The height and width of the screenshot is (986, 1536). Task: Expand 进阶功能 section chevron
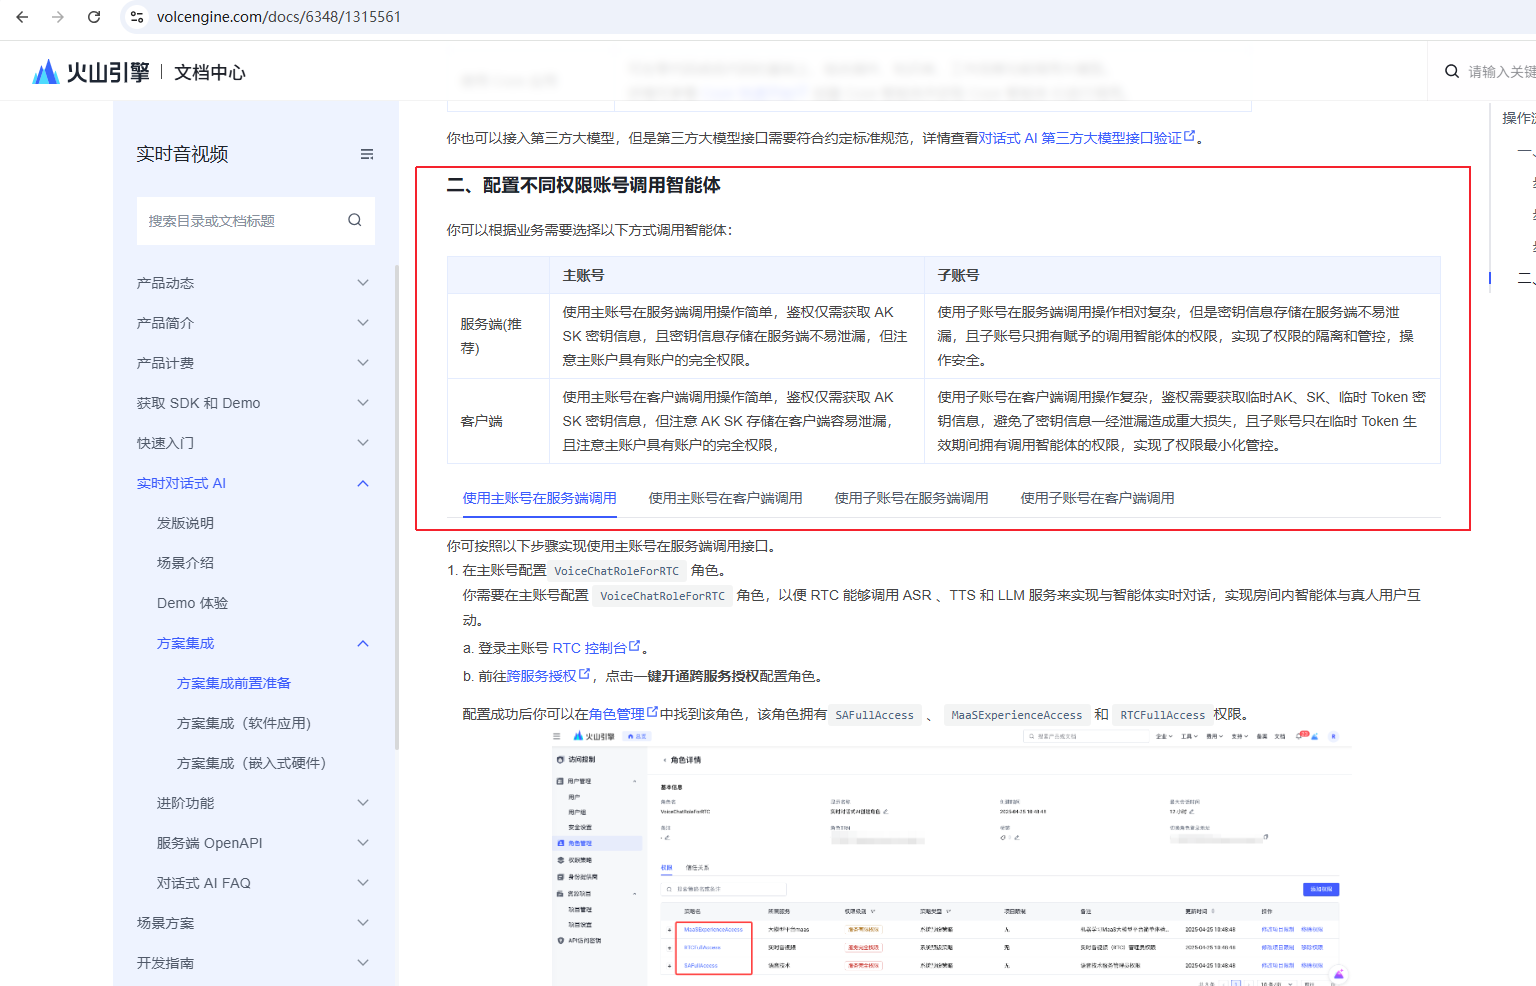coord(363,803)
